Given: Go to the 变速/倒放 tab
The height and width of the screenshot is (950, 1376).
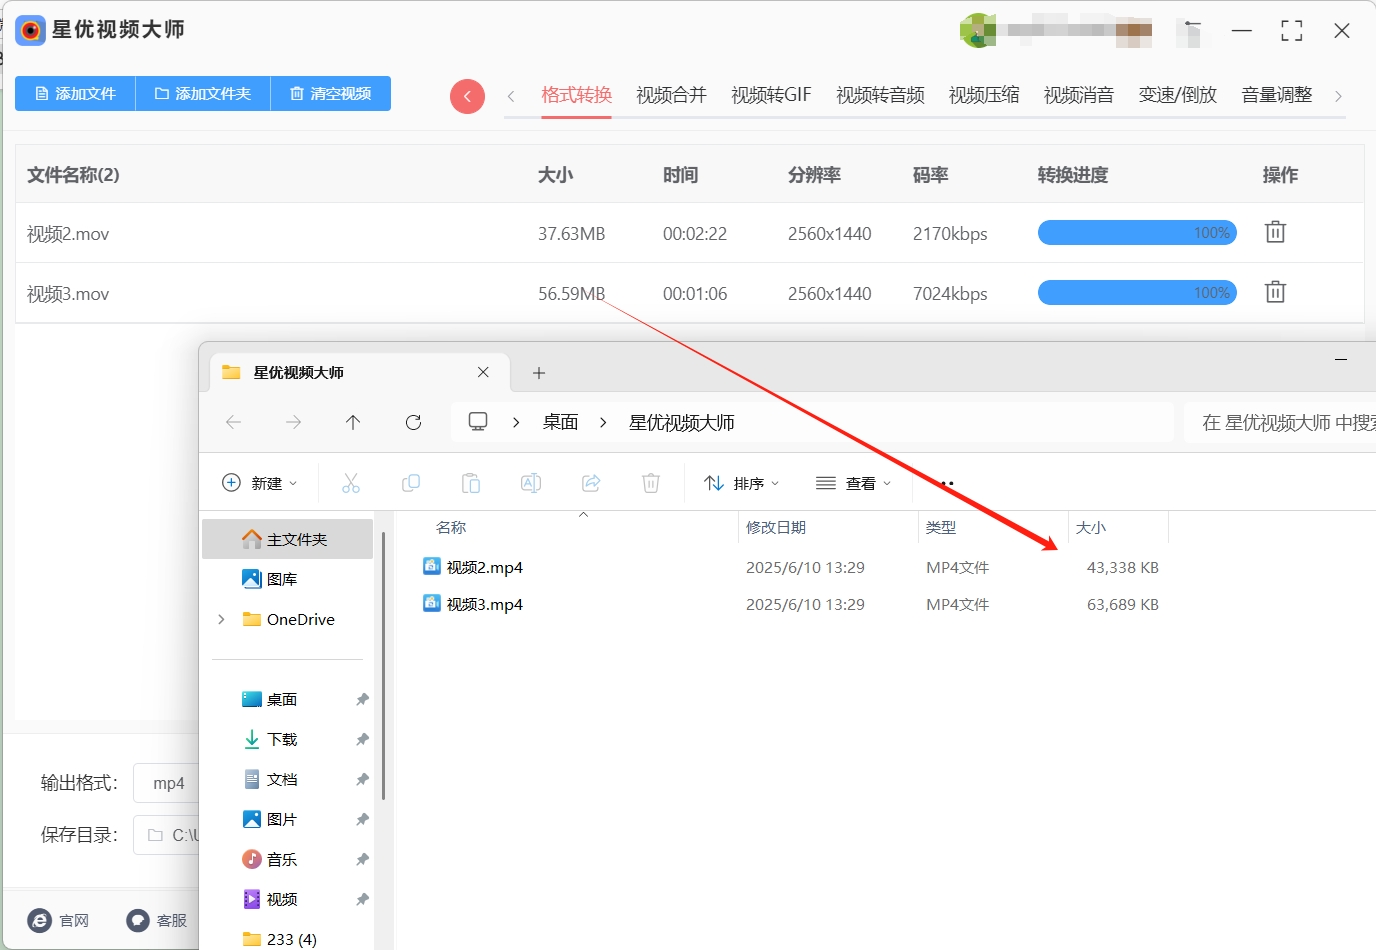Looking at the screenshot, I should point(1178,95).
